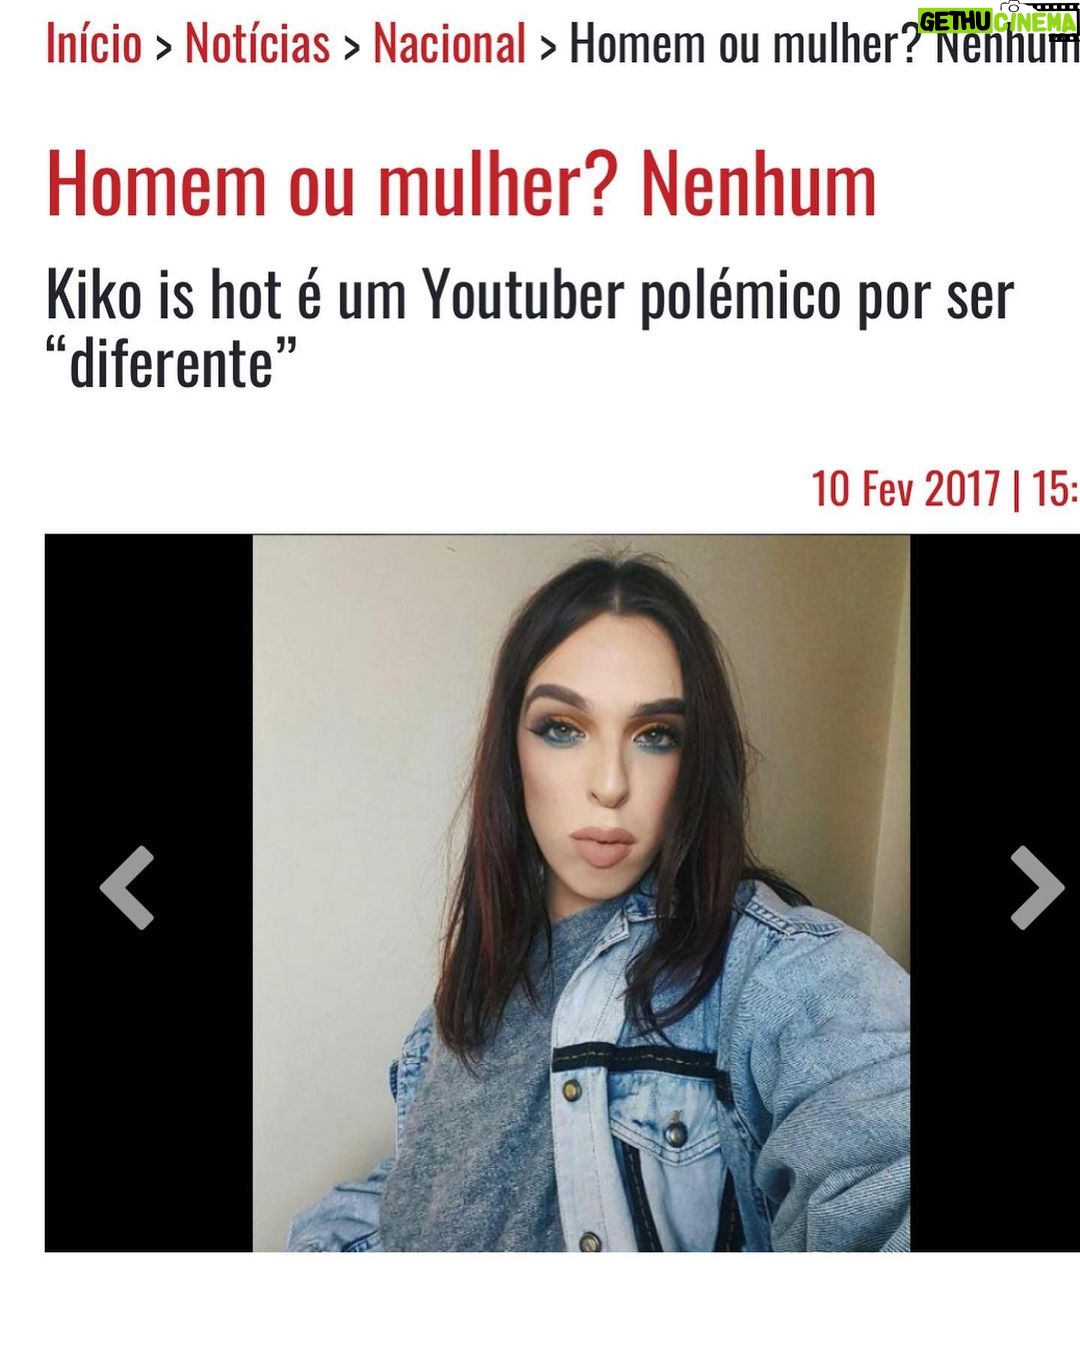Screen dimensions: 1080x1346
Task: Click the red headline 'Homem ou mulher? Nenhum'
Action: pos(461,184)
